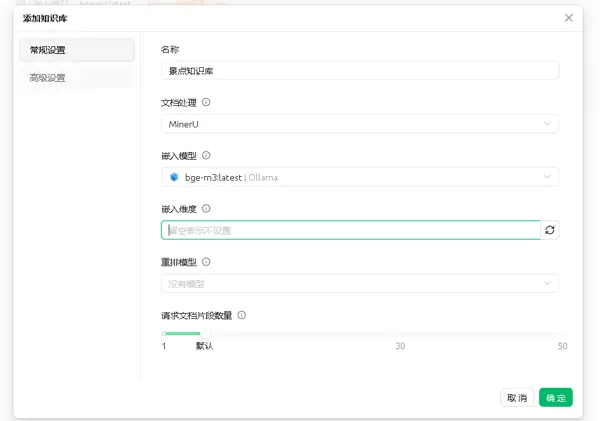Click the info icon beside 文档处理

coord(207,102)
